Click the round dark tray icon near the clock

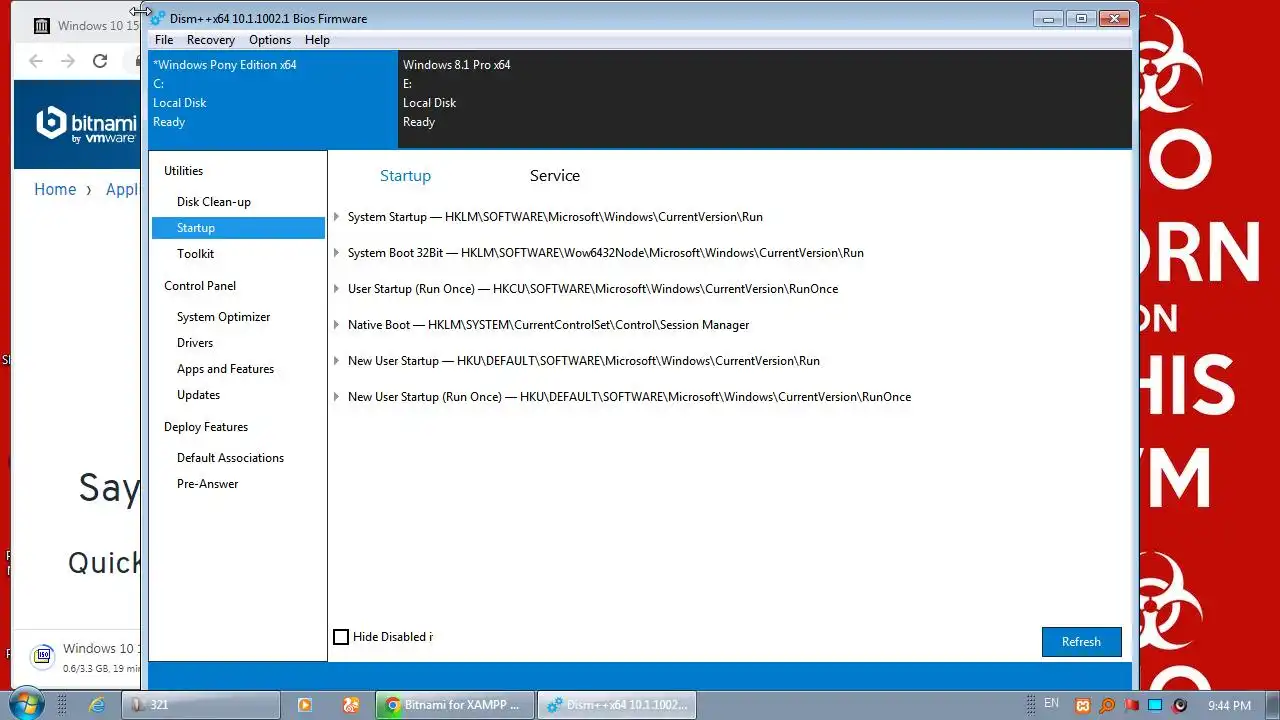click(x=1179, y=705)
